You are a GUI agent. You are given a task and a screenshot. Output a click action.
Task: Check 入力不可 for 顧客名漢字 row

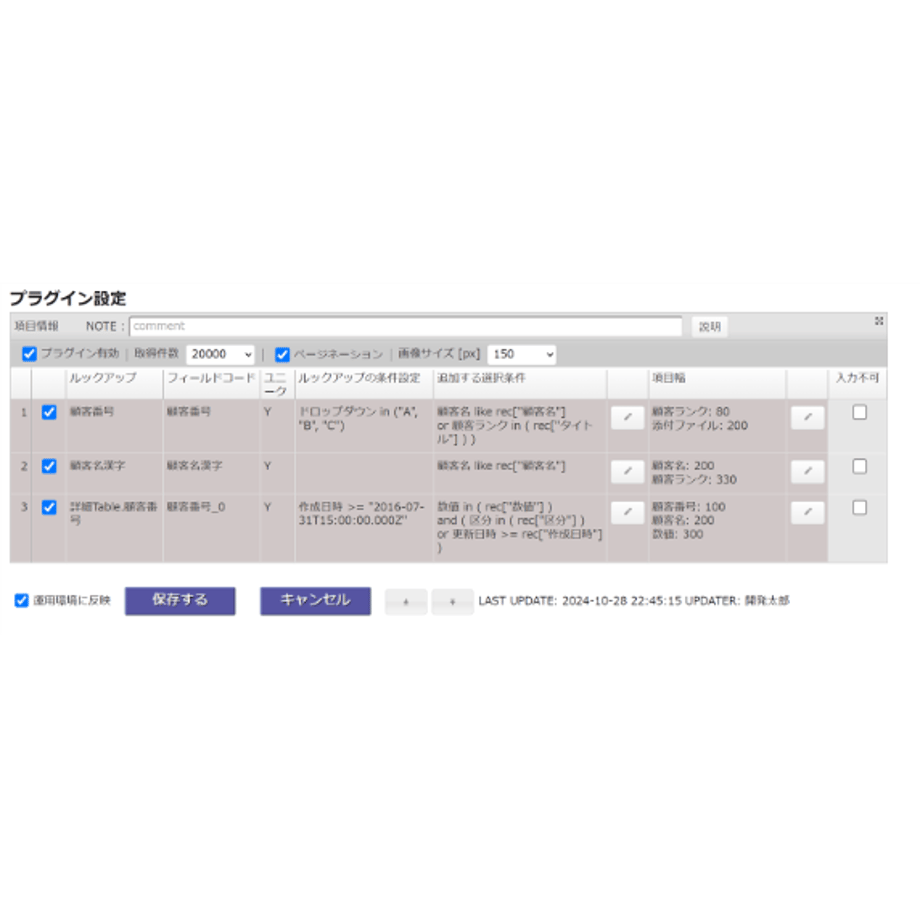[x=860, y=466]
